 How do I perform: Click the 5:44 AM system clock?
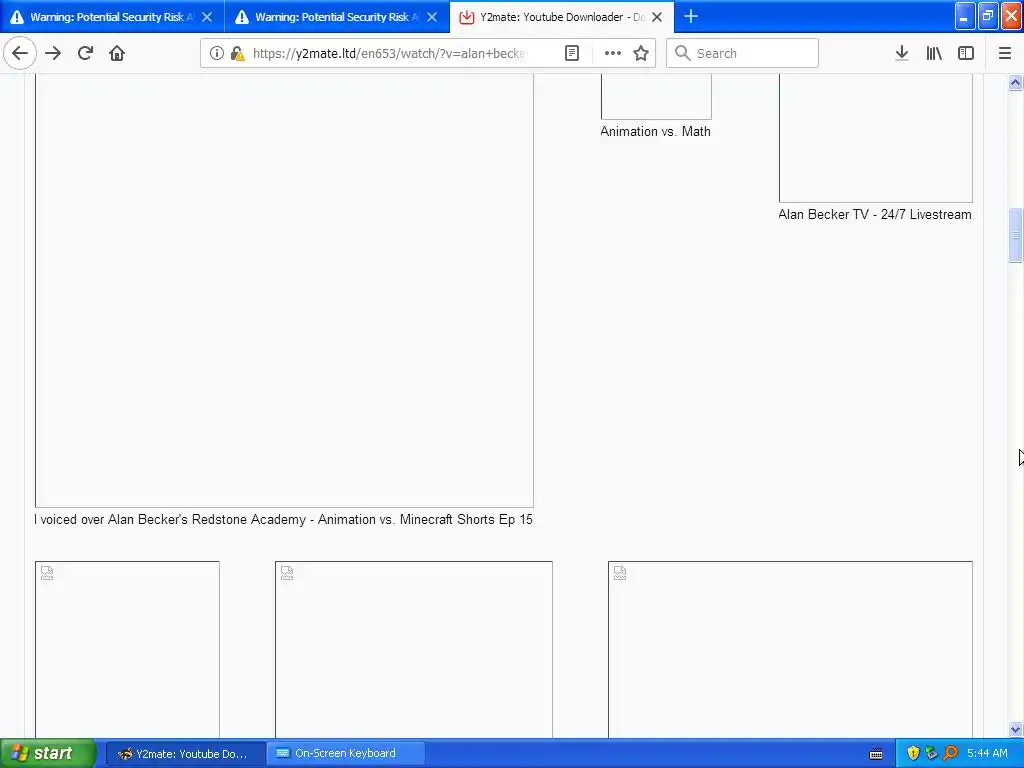coord(987,754)
